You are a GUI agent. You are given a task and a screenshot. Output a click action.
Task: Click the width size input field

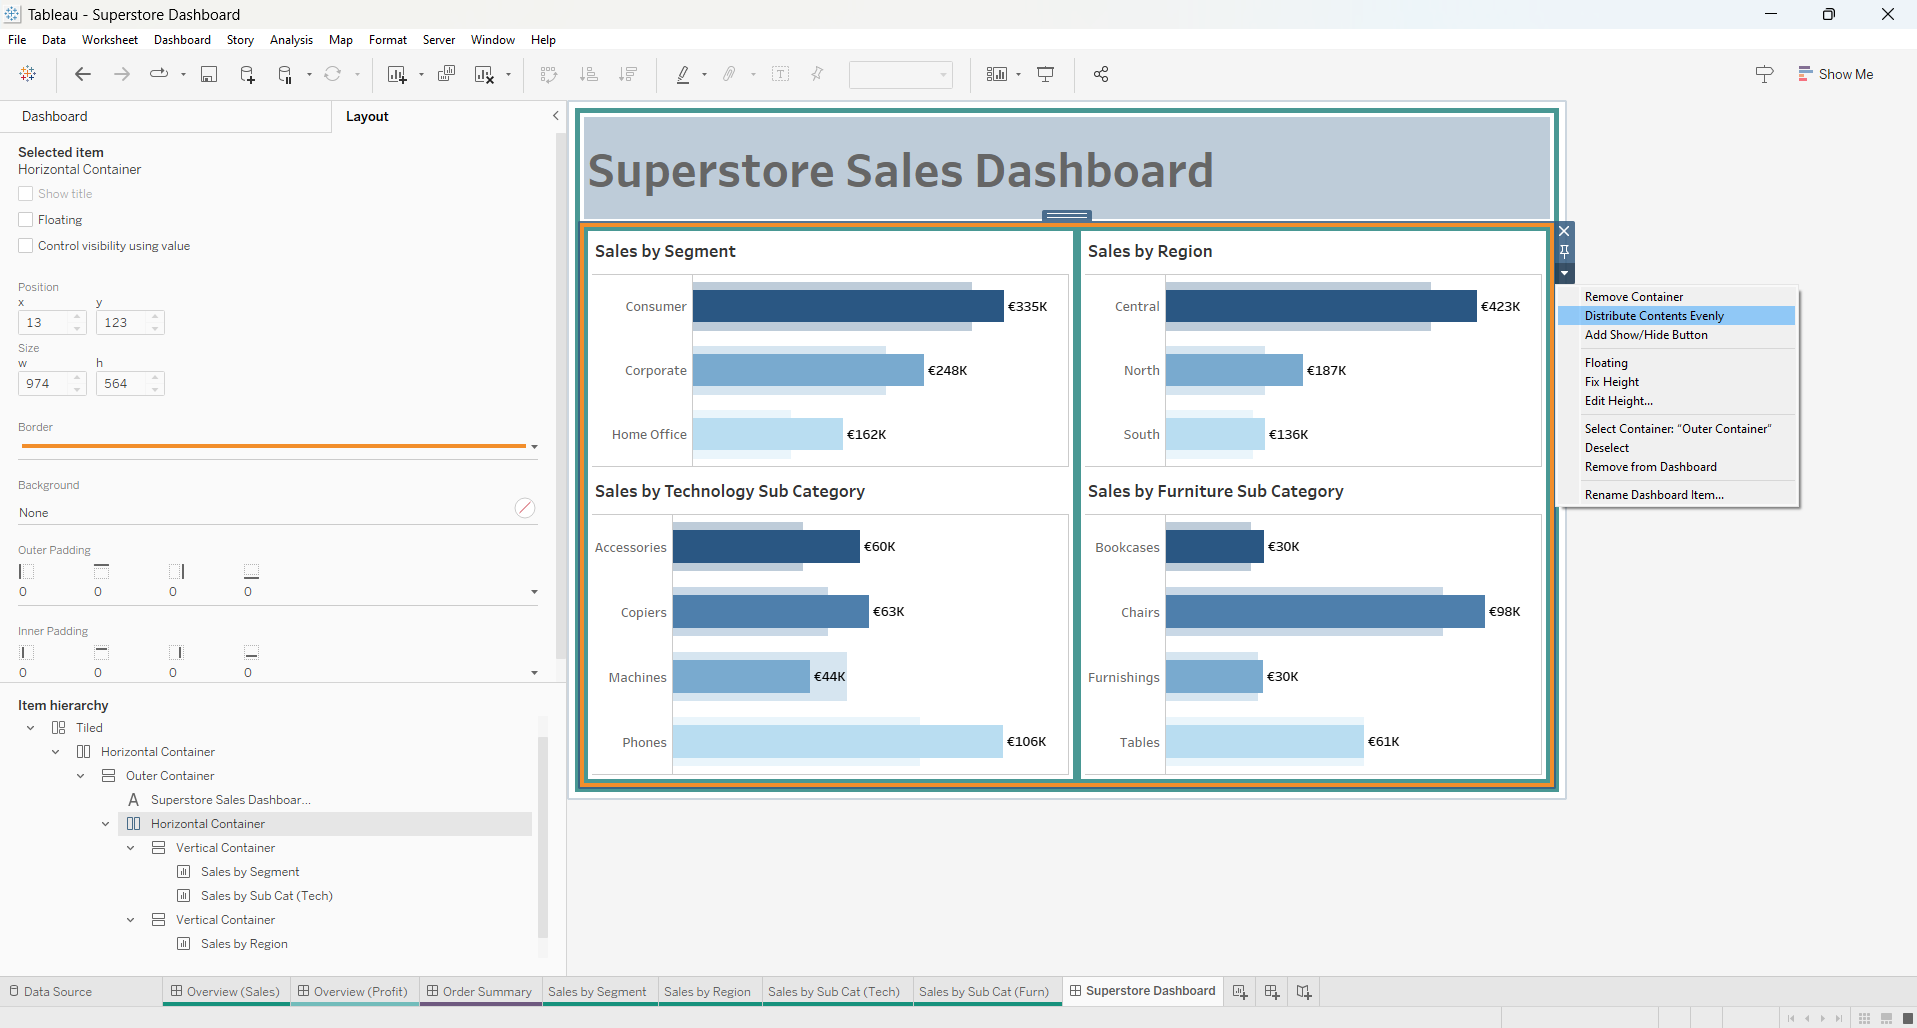pyautogui.click(x=43, y=384)
